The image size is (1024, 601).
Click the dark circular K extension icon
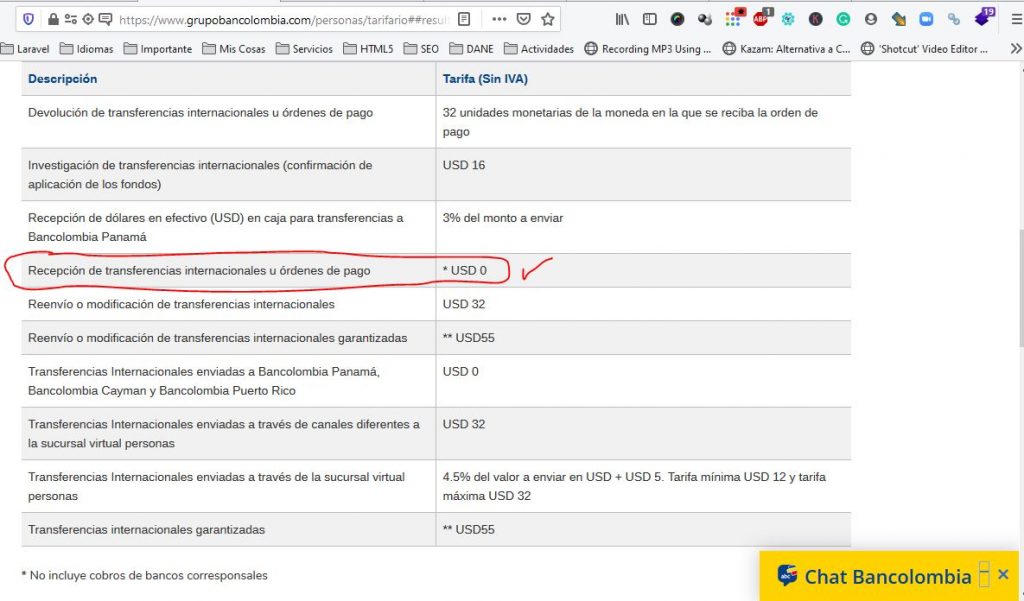tap(816, 20)
